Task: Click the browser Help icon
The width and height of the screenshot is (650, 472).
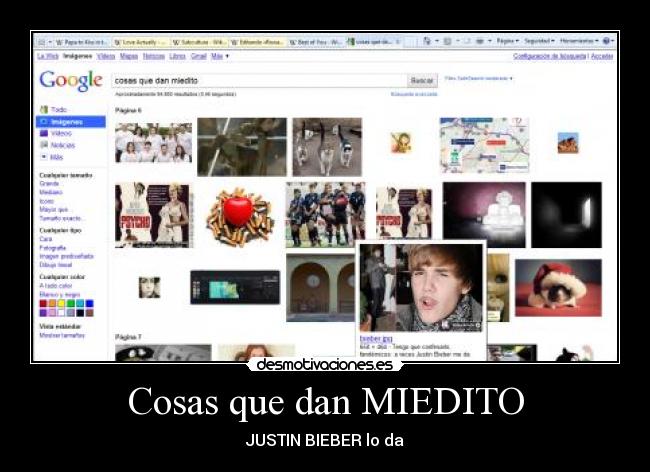Action: [606, 41]
